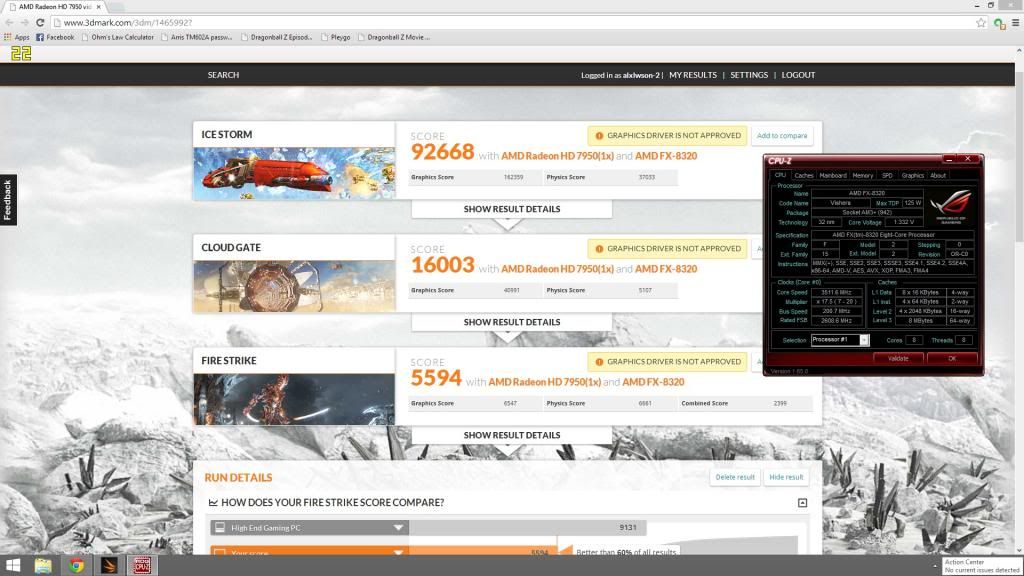The width and height of the screenshot is (1024, 576).
Task: Click the Hide result button
Action: tap(786, 477)
